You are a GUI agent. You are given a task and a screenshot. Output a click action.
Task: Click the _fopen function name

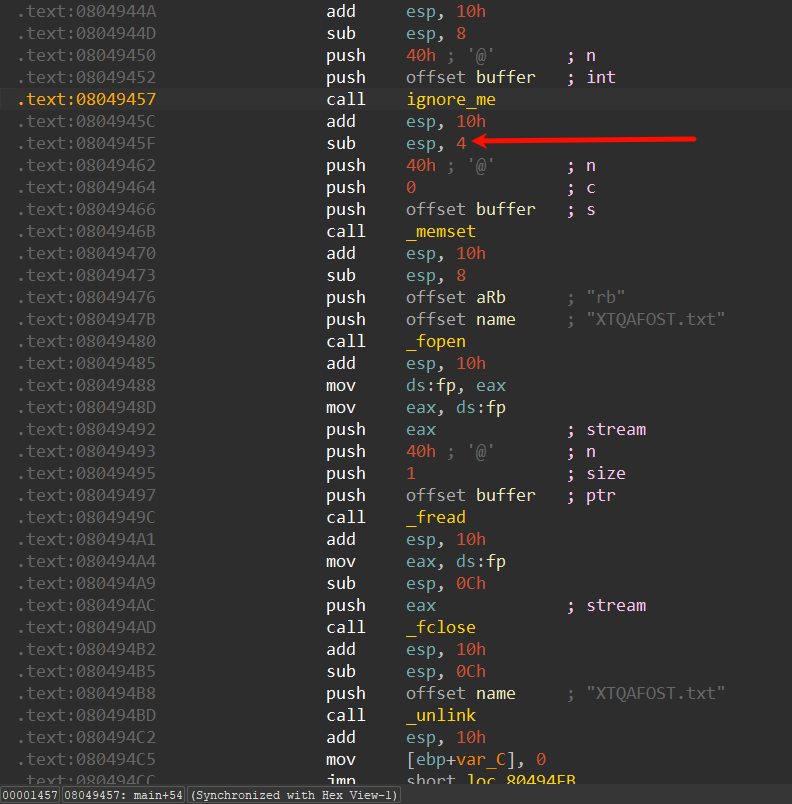(x=436, y=341)
